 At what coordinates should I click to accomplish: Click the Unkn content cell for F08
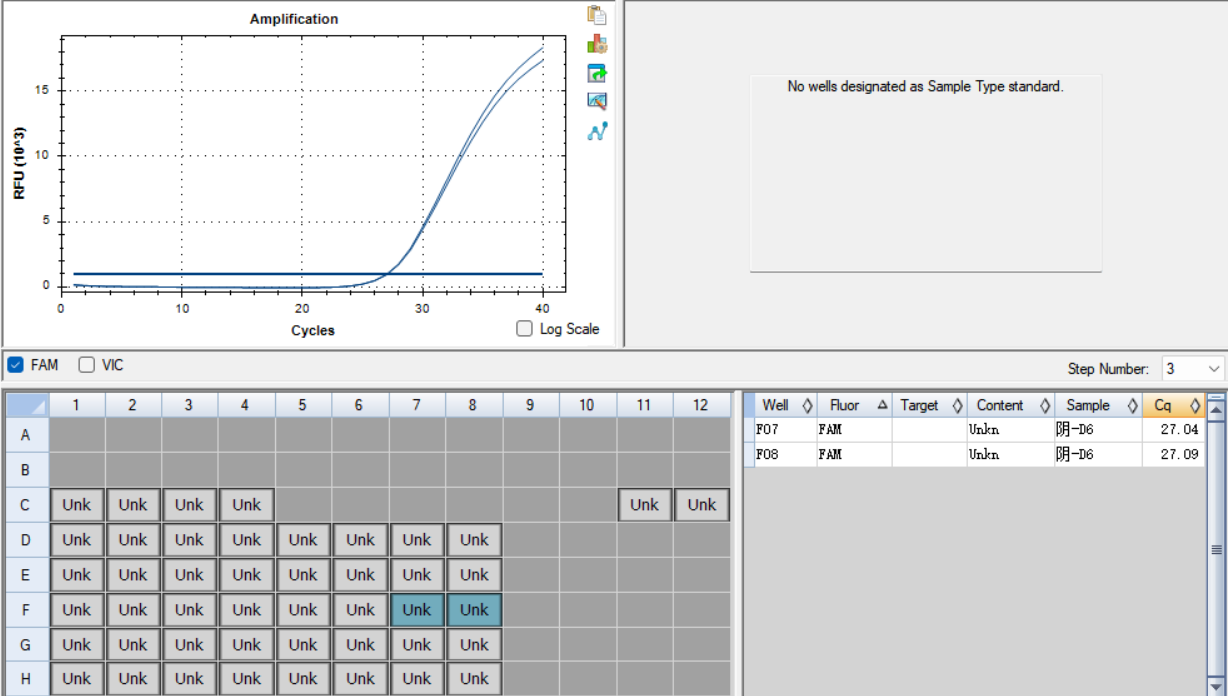[1010, 454]
